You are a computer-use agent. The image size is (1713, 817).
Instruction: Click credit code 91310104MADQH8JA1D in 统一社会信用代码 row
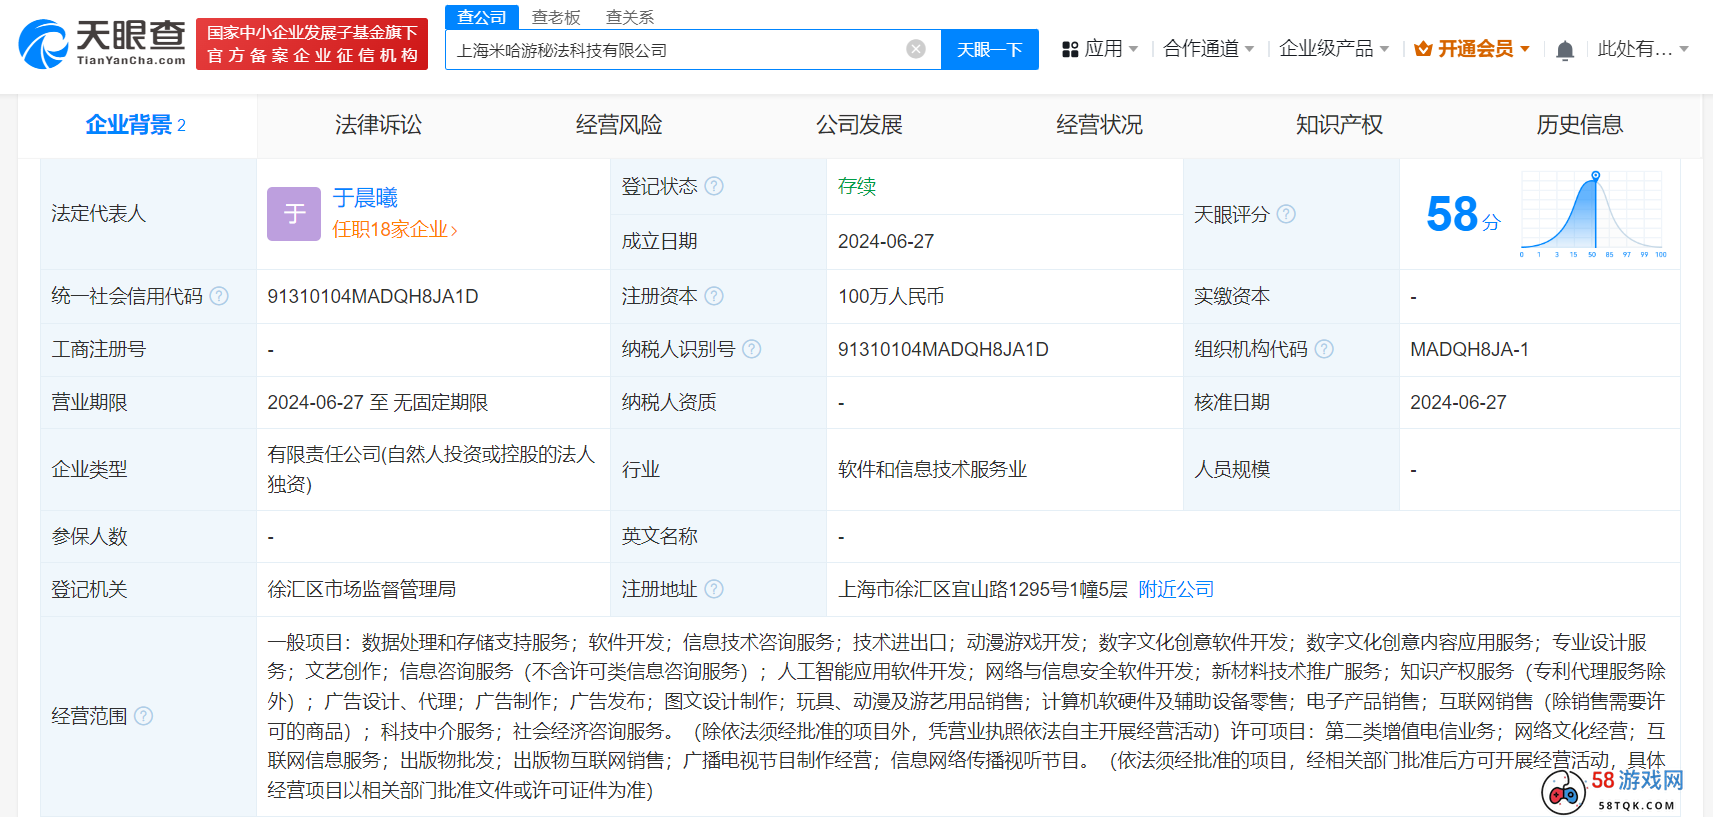(373, 296)
